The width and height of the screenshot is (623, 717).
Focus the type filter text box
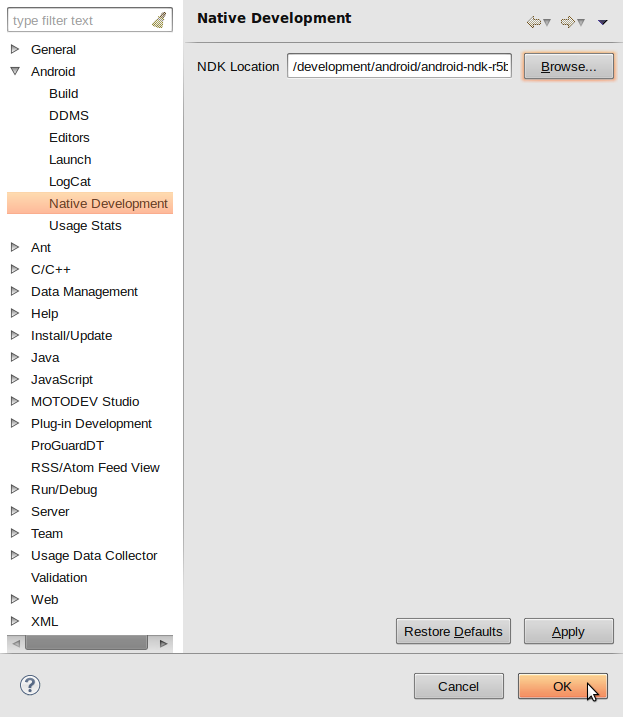pyautogui.click(x=90, y=20)
